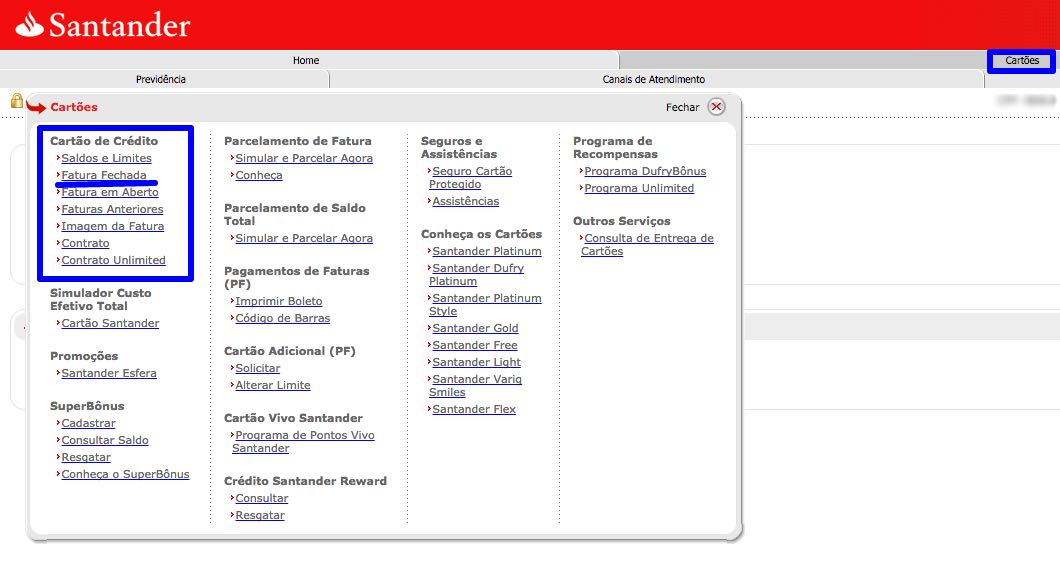
Task: Open Faturas Anteriores link
Action: click(112, 209)
